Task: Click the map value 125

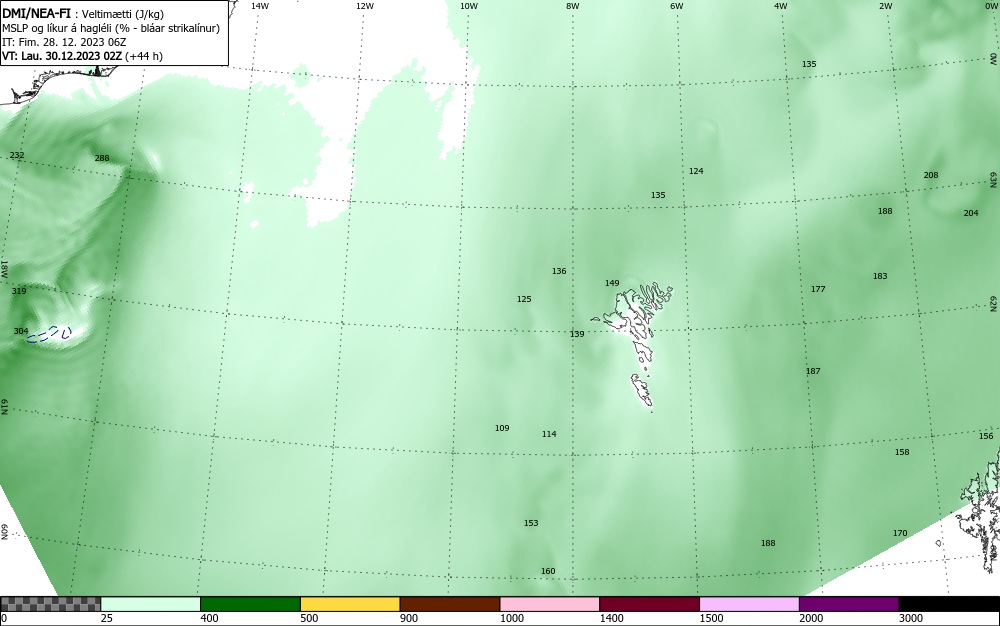Action: point(524,300)
